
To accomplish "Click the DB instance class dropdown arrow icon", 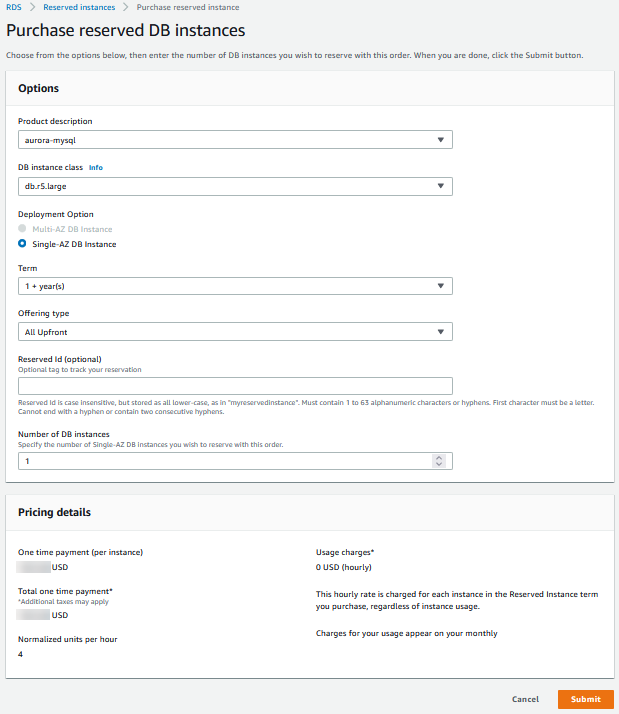I will [x=441, y=186].
